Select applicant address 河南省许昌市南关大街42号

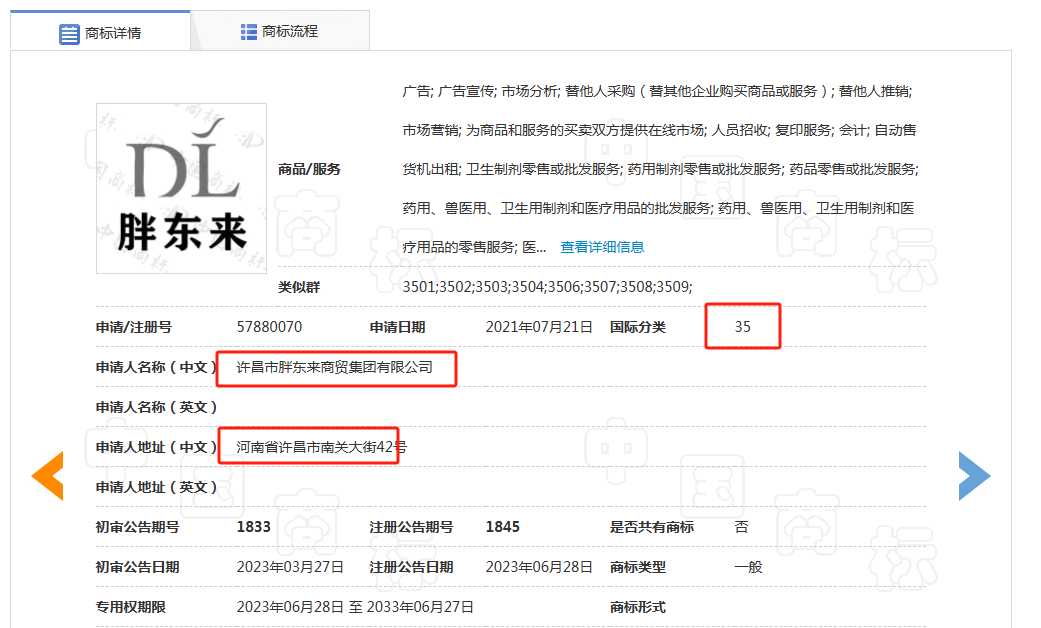[x=321, y=447]
